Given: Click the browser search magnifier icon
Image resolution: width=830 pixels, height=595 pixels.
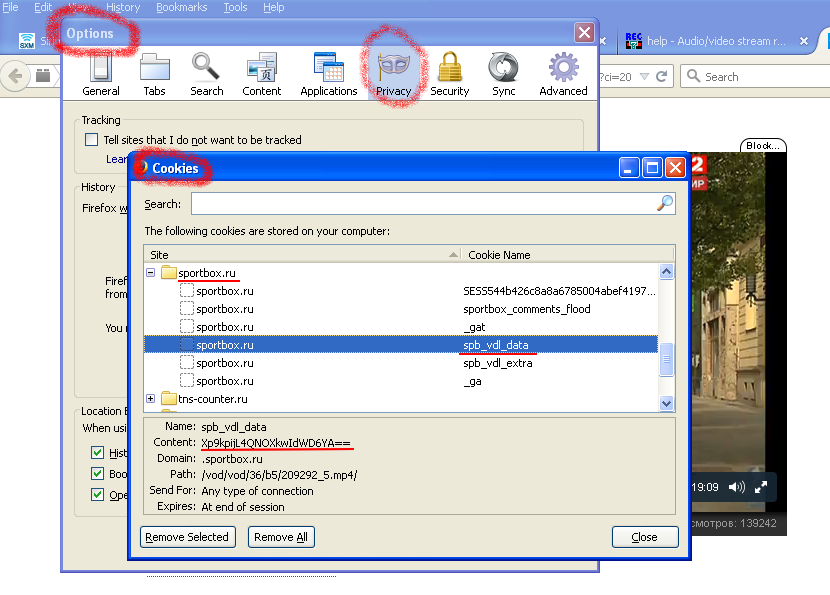Looking at the screenshot, I should [693, 76].
